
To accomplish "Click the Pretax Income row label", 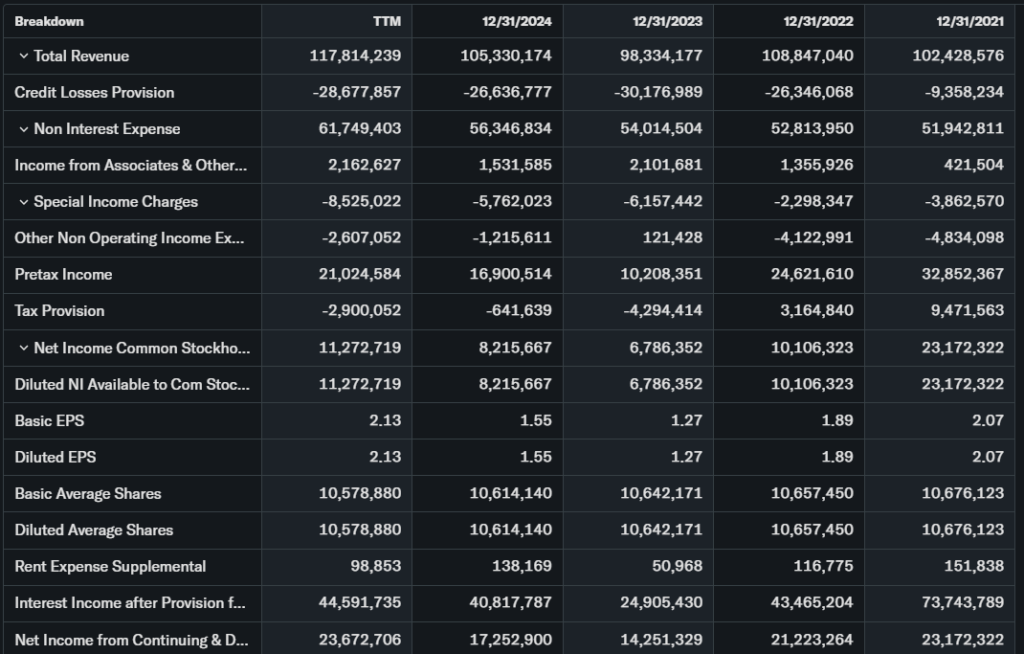I will click(x=63, y=275).
